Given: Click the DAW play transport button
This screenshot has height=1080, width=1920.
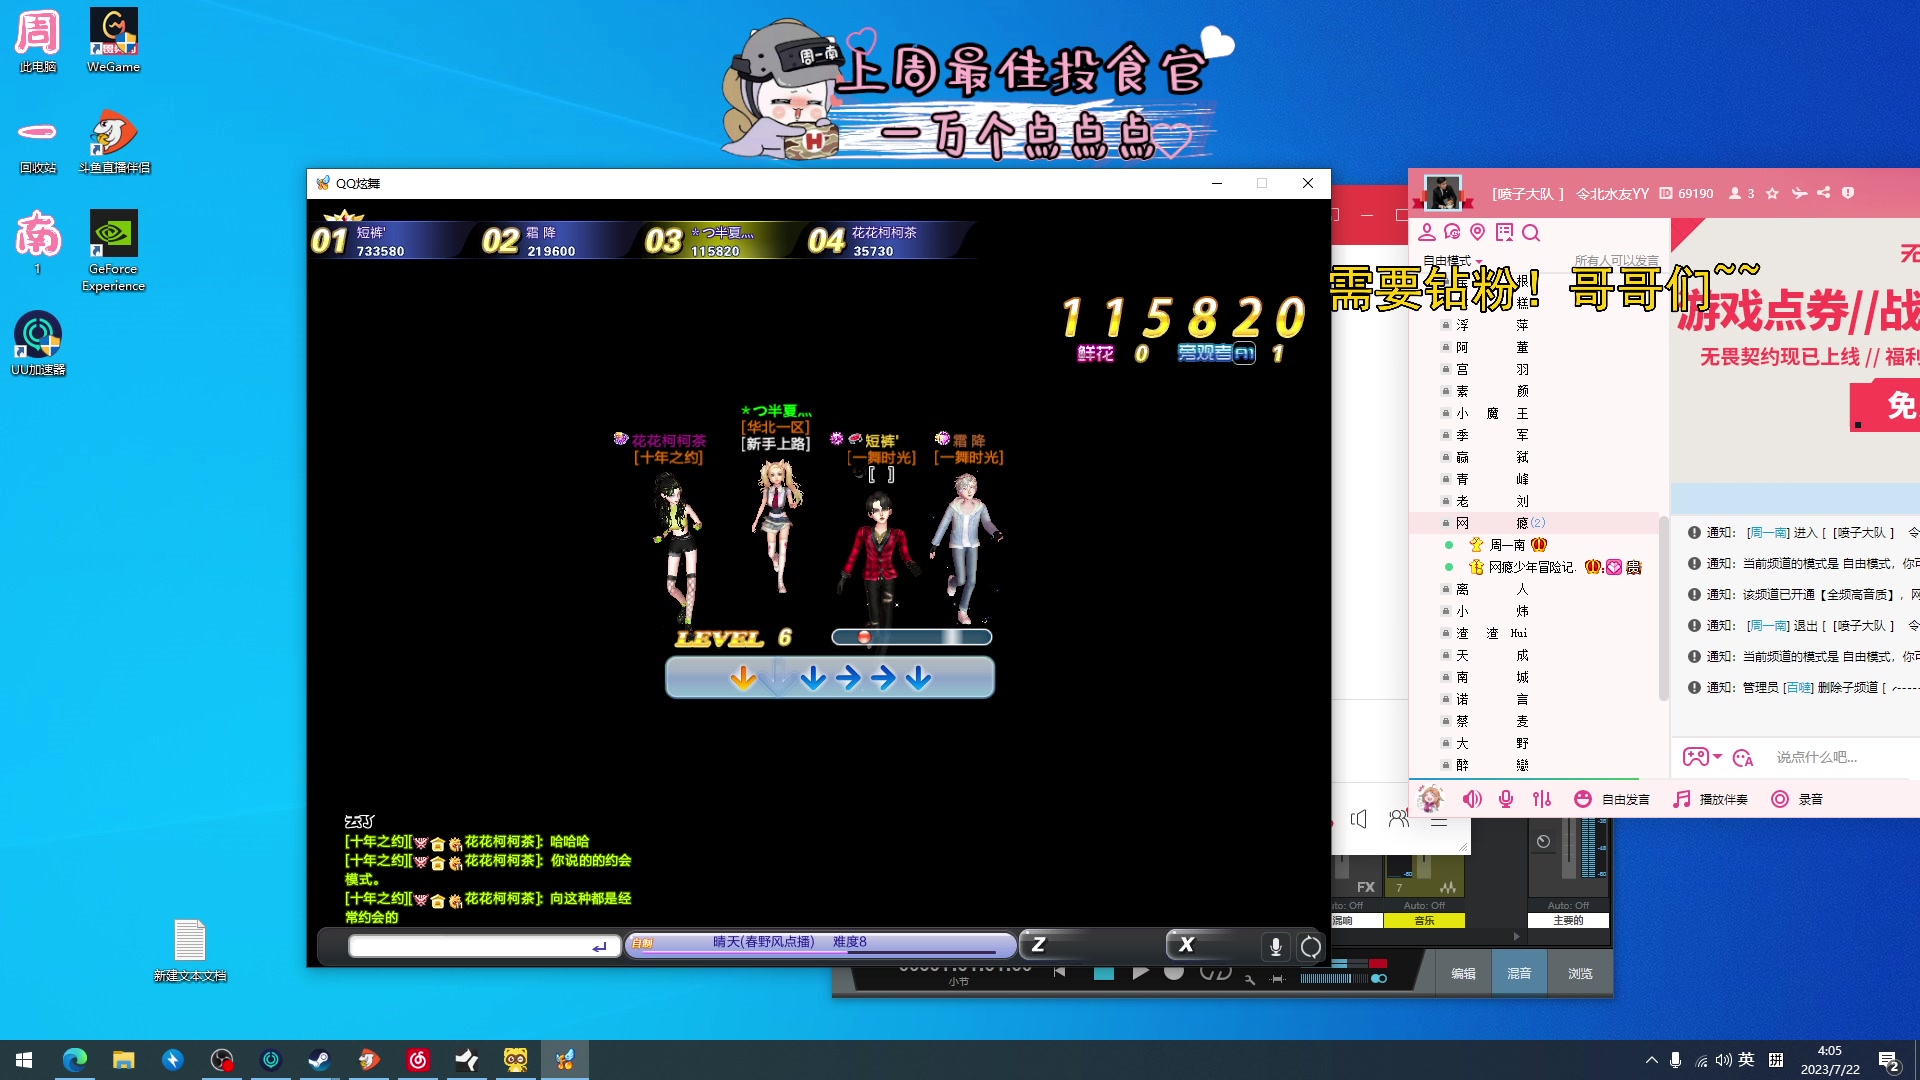Looking at the screenshot, I should (x=1140, y=972).
